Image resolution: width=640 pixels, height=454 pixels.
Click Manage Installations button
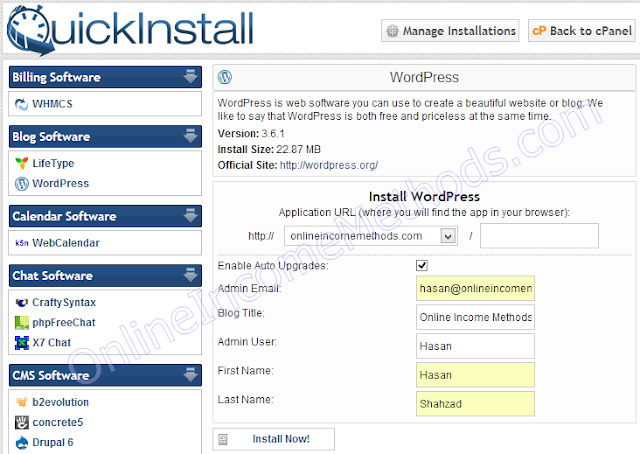(450, 31)
